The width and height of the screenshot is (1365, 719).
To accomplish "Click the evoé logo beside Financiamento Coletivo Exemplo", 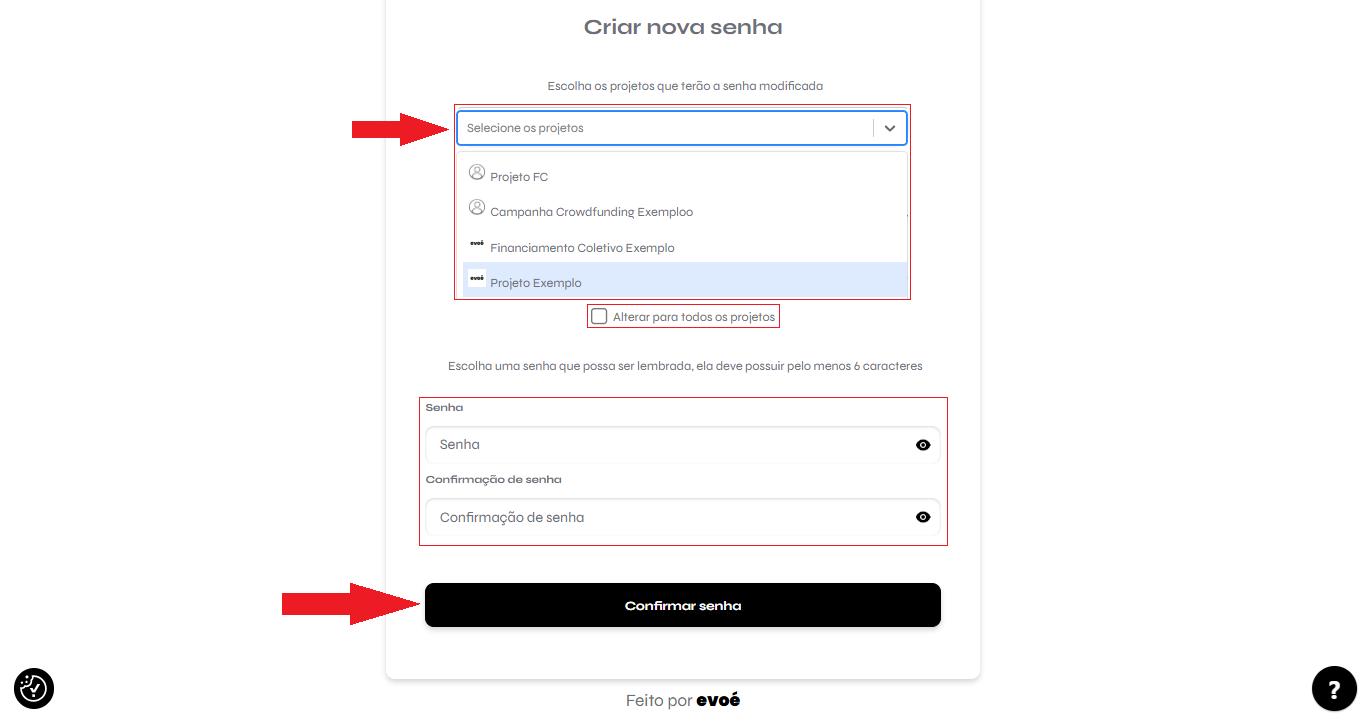I will 477,243.
